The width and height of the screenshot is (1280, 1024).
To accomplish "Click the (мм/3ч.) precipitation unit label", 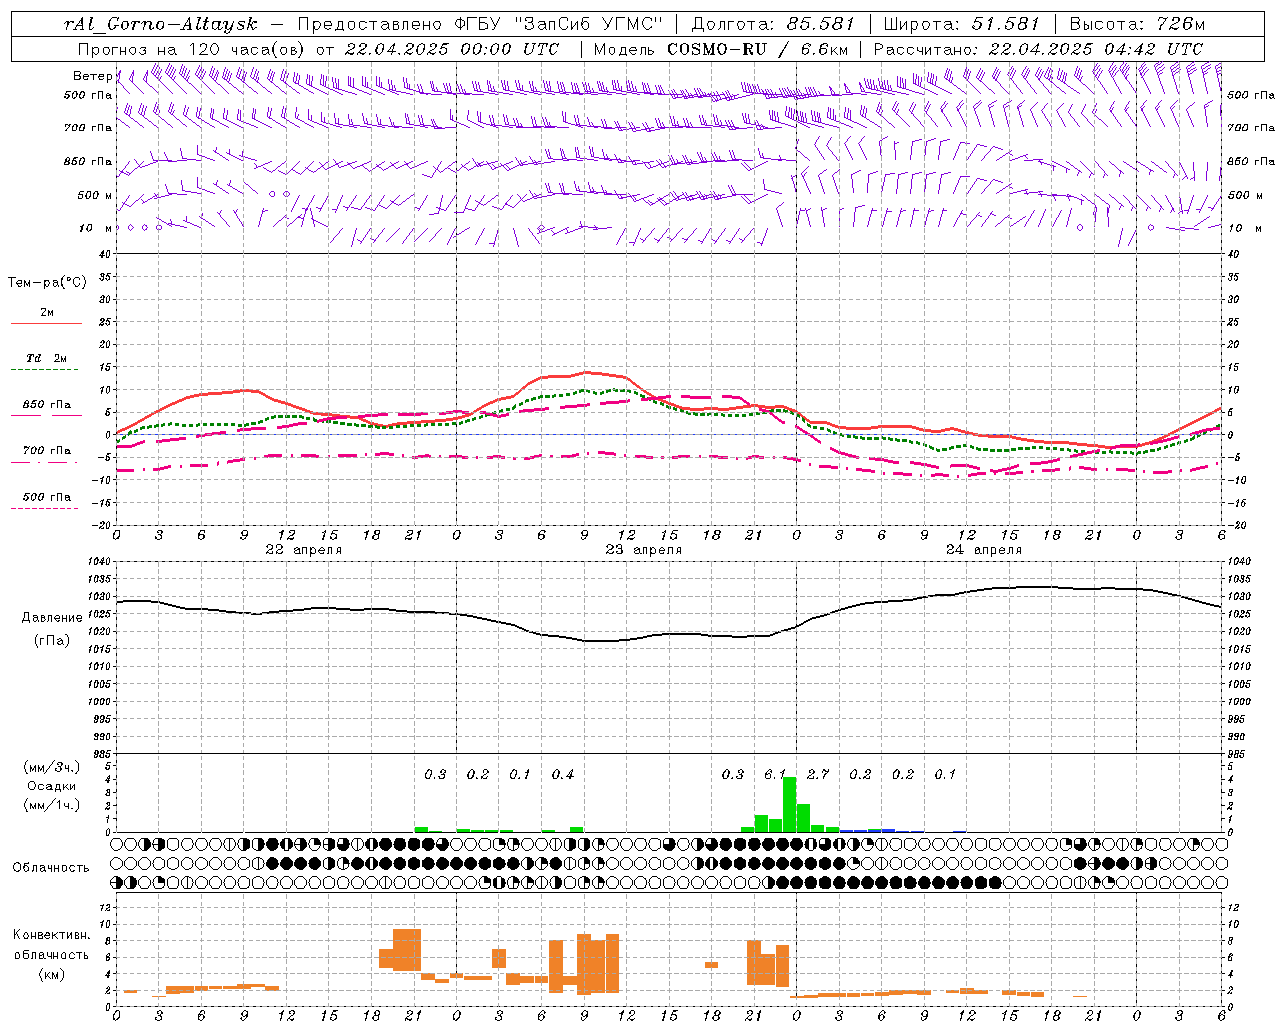I will pyautogui.click(x=51, y=767).
